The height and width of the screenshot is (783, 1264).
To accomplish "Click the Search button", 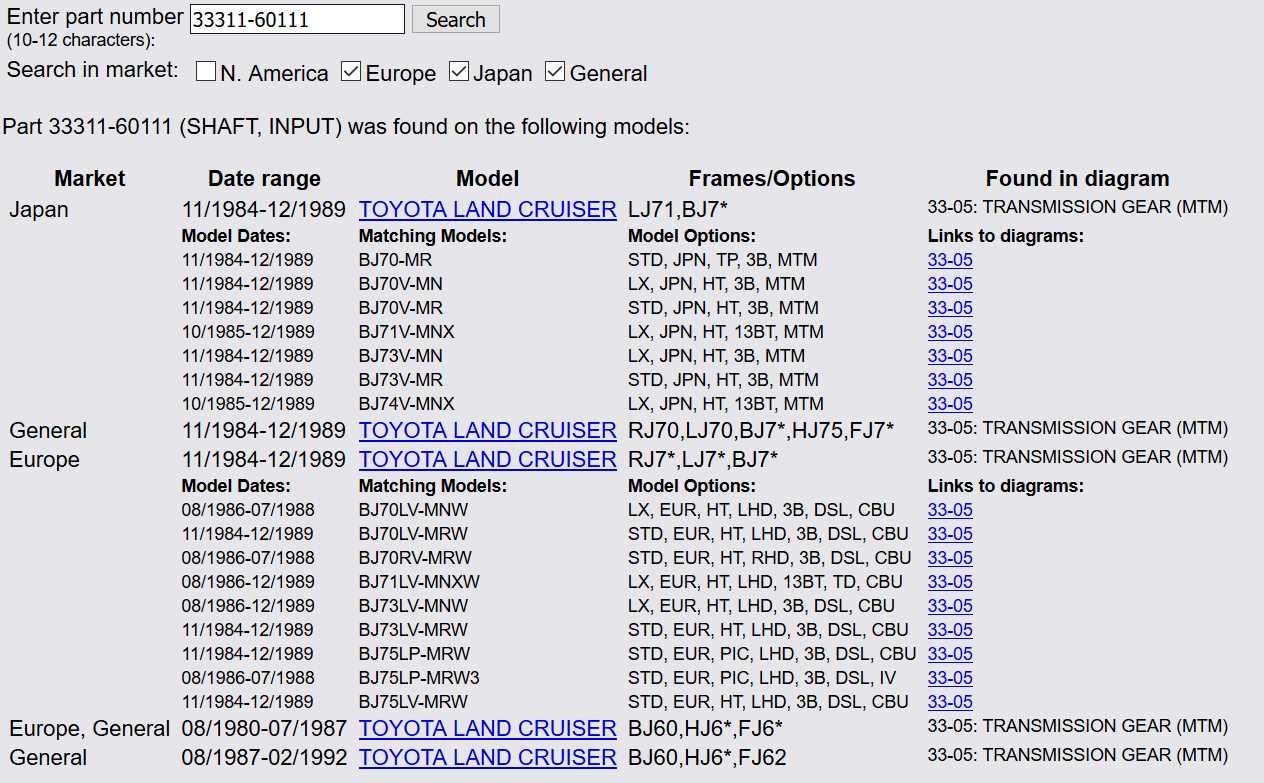I will pyautogui.click(x=455, y=19).
